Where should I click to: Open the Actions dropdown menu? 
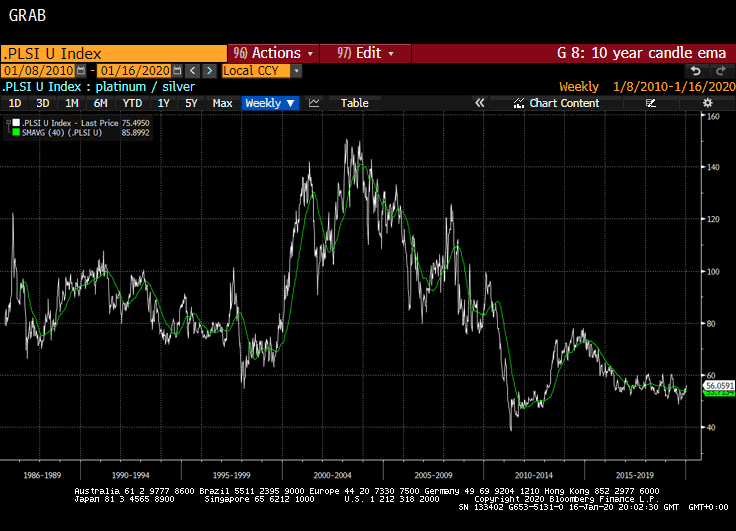click(x=273, y=54)
